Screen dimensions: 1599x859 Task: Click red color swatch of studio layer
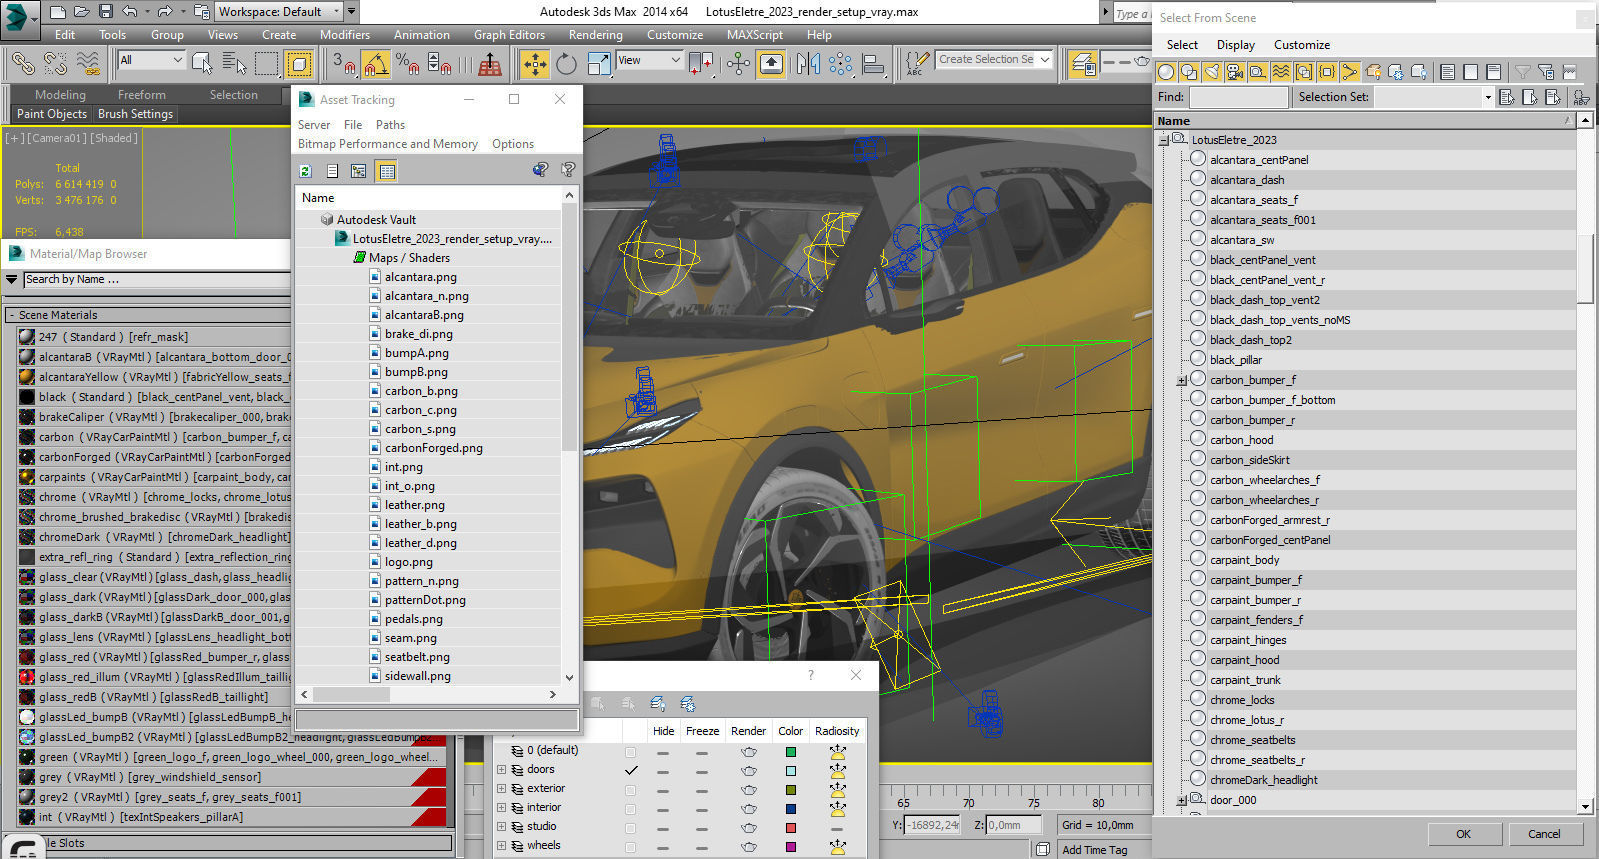coord(791,828)
